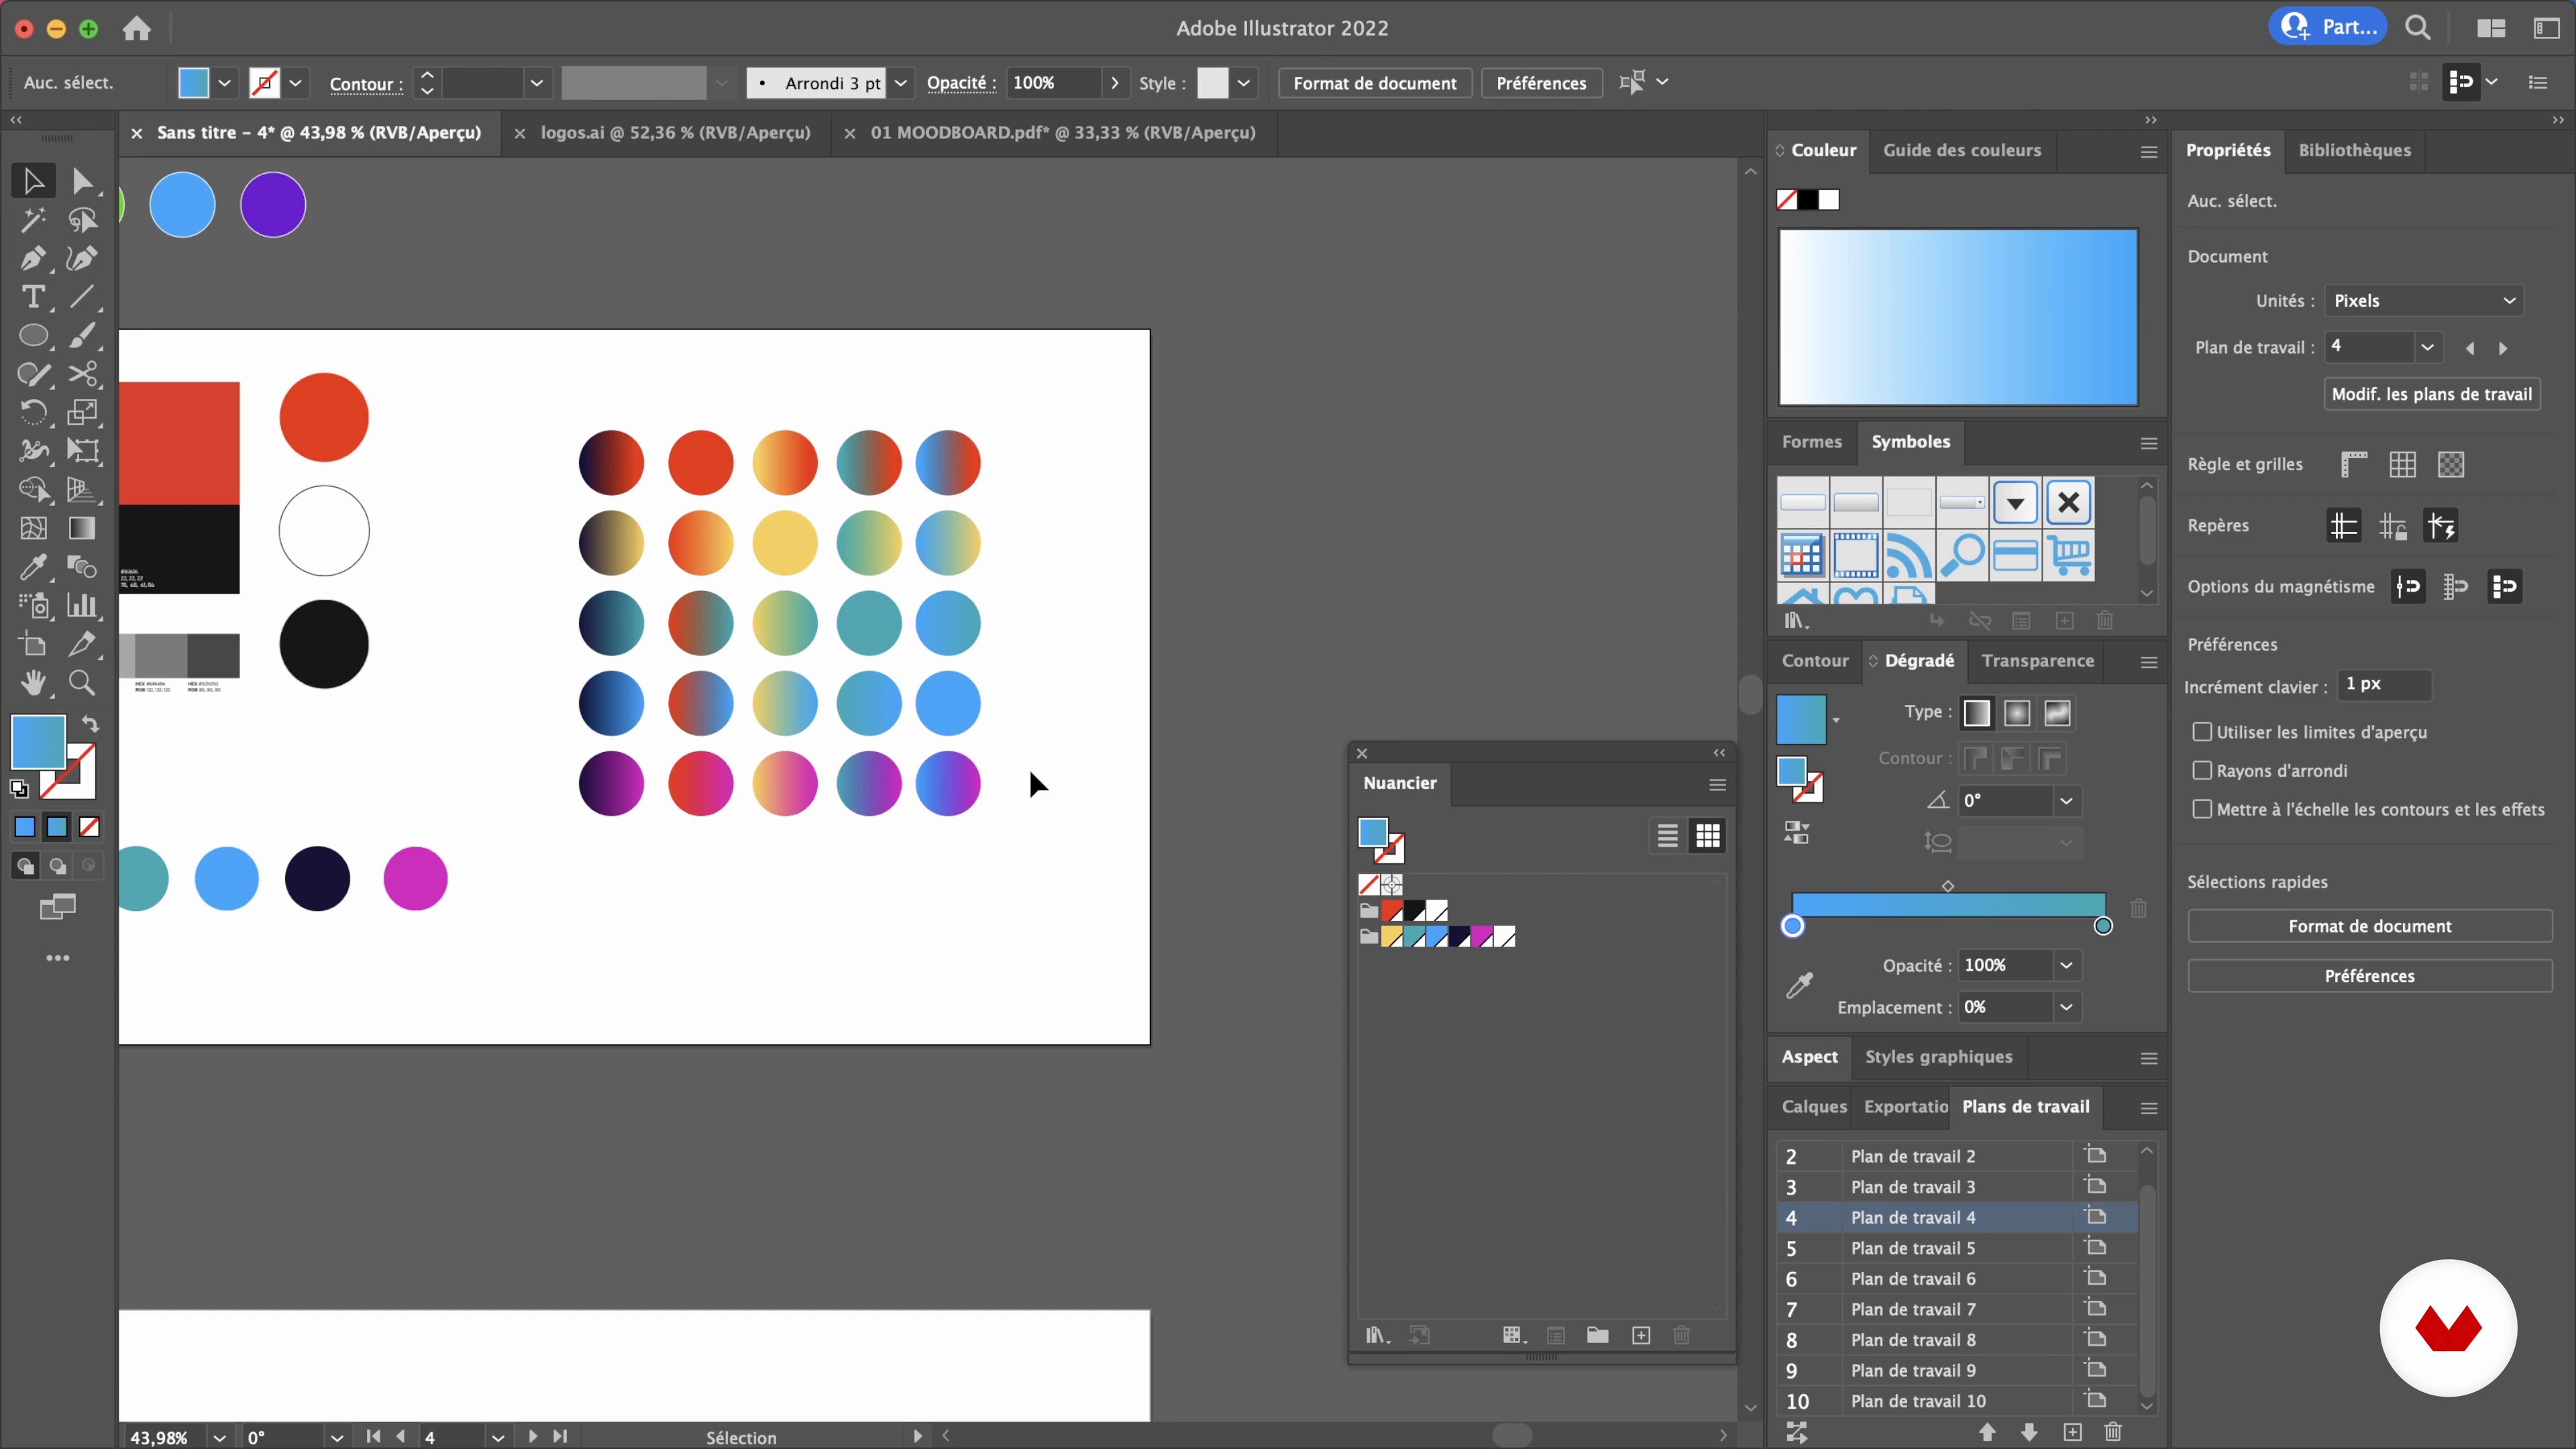Switch to Calques tab

pyautogui.click(x=1814, y=1107)
